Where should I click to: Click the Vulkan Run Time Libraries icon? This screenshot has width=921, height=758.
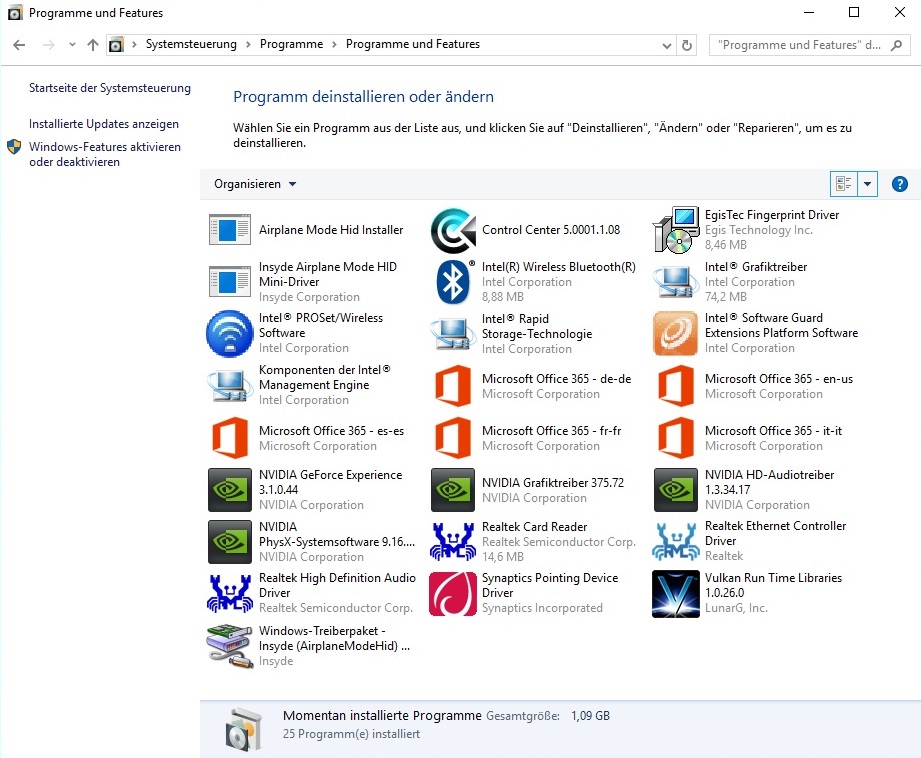coord(676,593)
